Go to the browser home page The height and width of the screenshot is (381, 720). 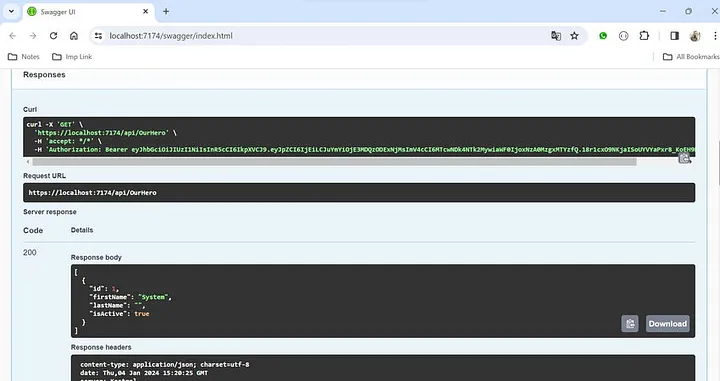(x=74, y=36)
